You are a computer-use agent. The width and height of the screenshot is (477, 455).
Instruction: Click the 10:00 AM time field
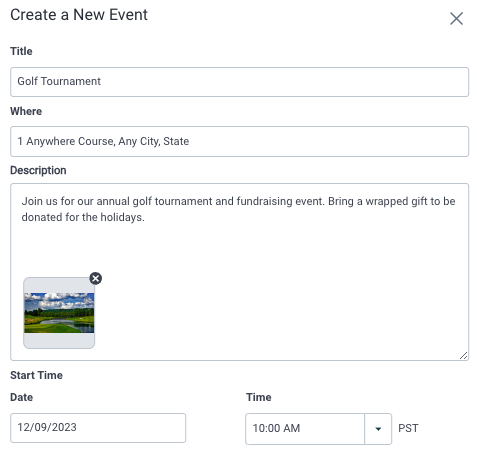coord(305,429)
